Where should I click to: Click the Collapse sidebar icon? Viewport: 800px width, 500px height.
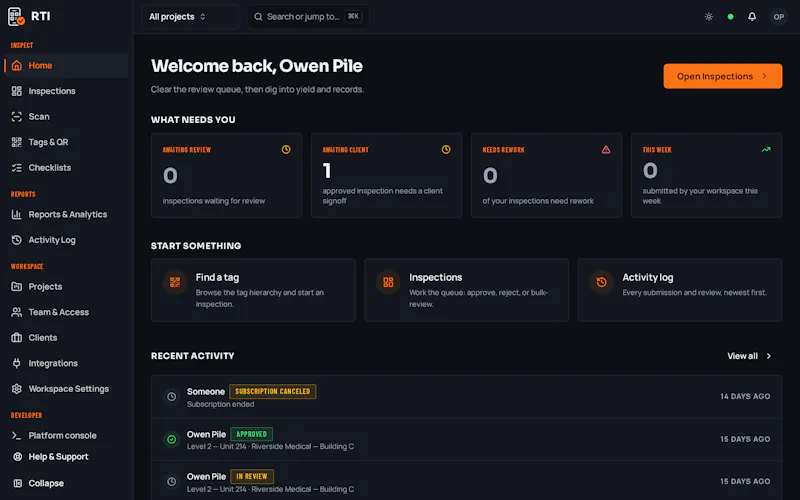click(x=17, y=483)
